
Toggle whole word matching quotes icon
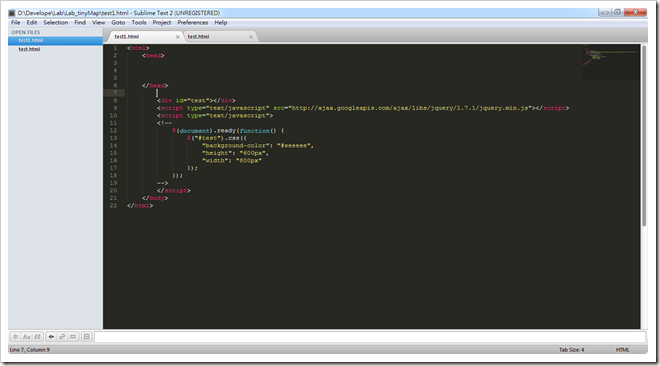pos(37,337)
